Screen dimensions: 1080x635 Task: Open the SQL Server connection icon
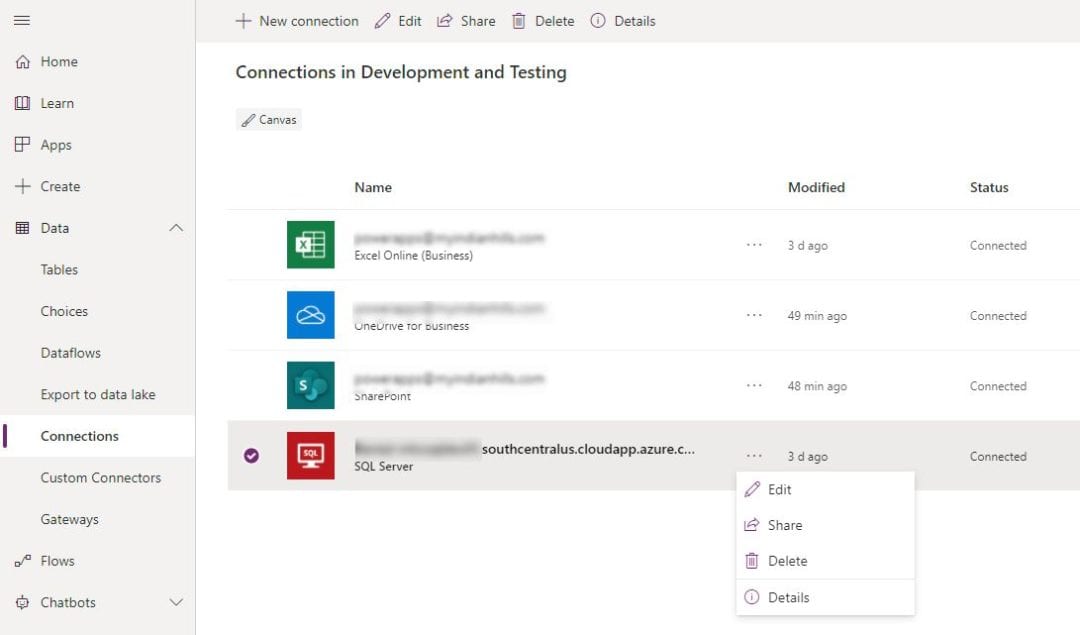click(x=310, y=456)
